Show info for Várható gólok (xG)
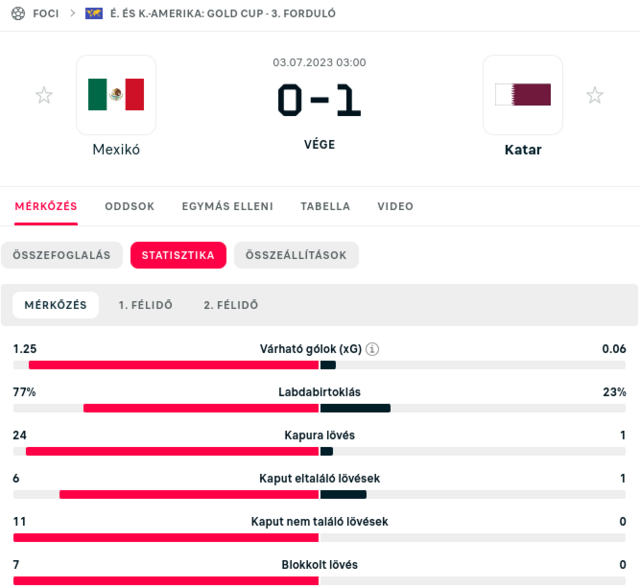 (372, 349)
